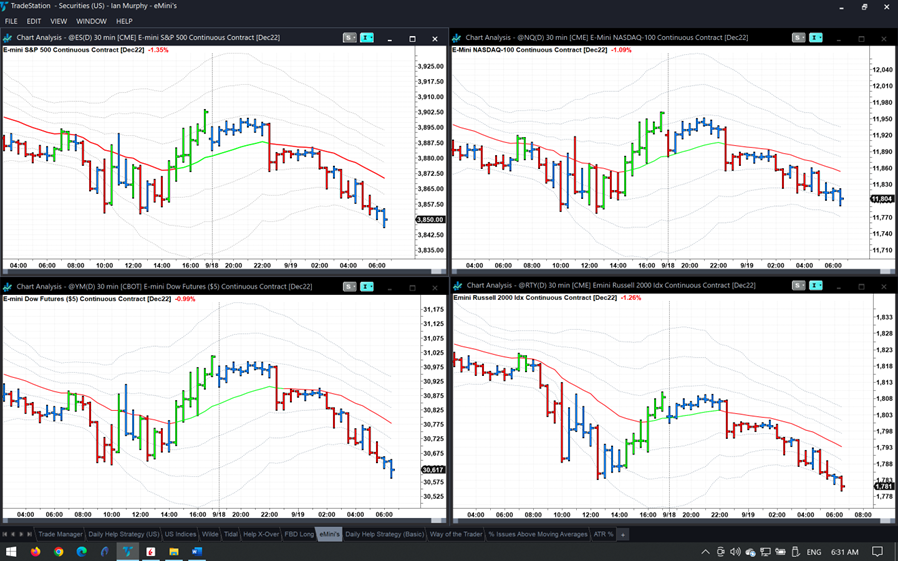
Task: Open Google Chrome from the taskbar
Action: point(59,552)
